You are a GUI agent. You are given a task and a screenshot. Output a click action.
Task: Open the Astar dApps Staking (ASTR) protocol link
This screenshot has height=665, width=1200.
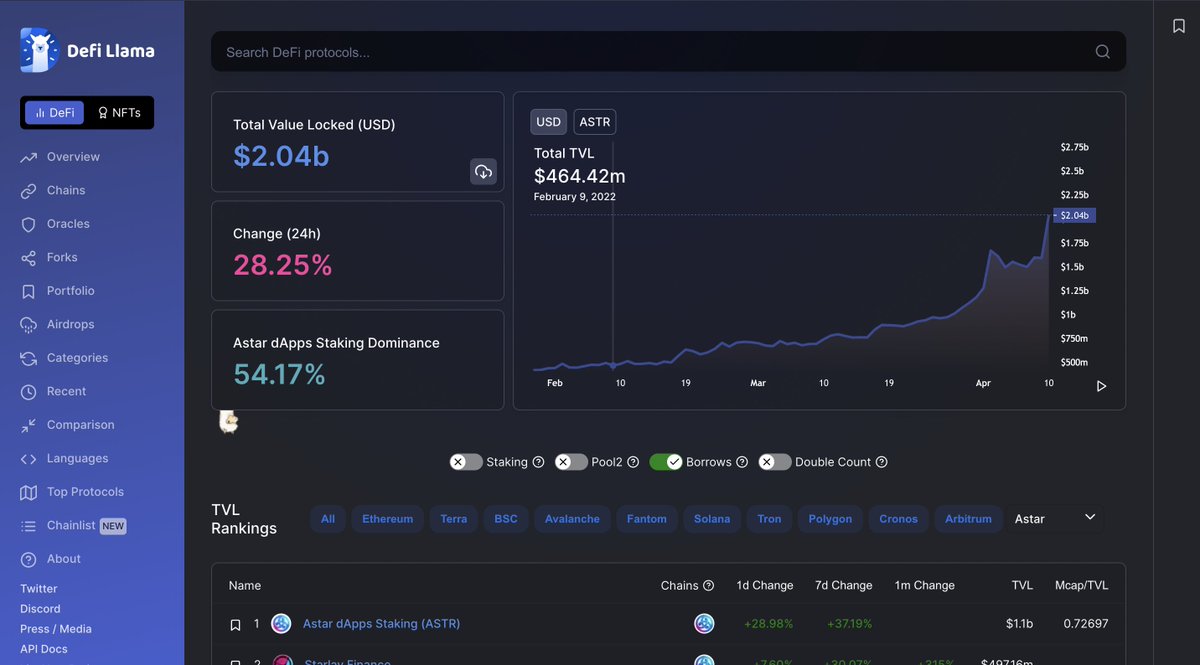point(381,624)
